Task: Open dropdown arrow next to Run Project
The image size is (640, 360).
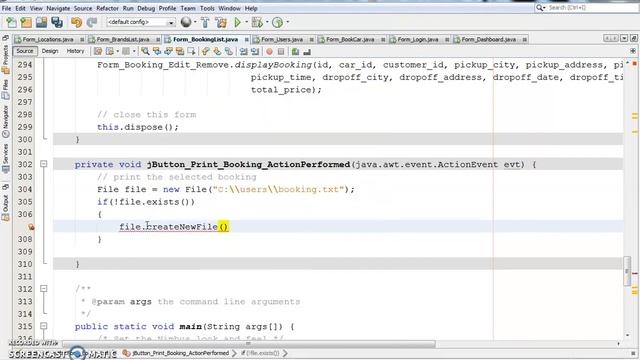Action: pos(246,22)
